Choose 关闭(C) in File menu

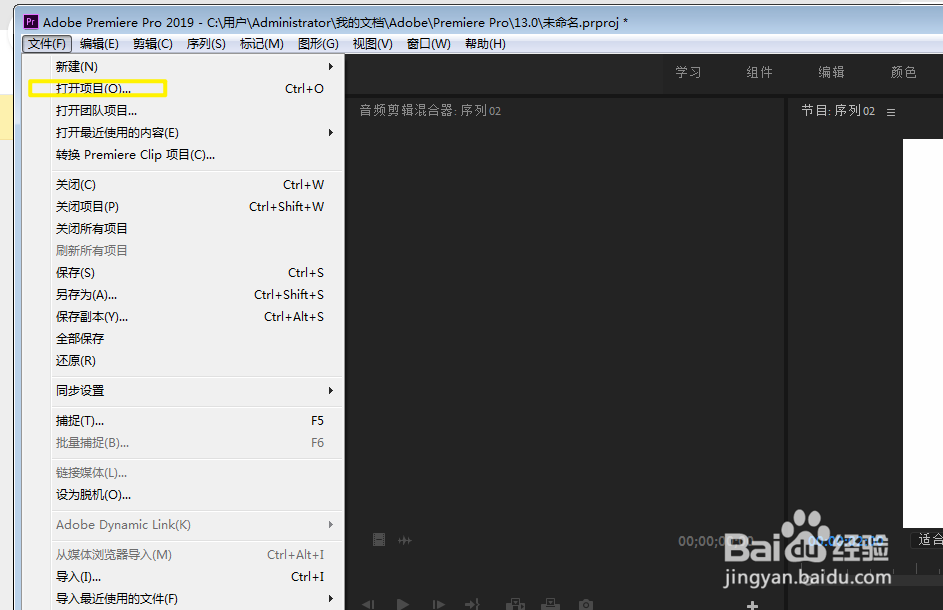(x=183, y=185)
